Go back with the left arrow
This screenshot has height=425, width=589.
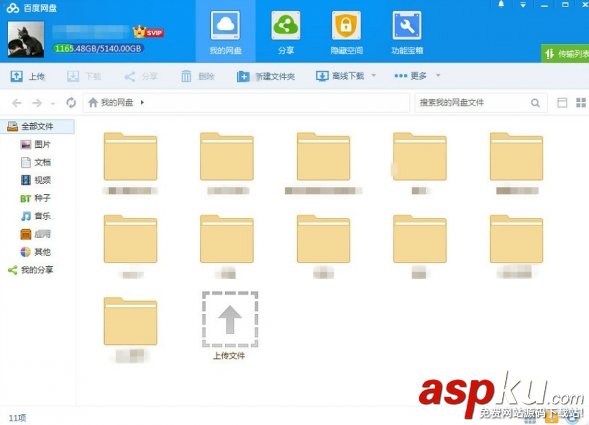[x=17, y=103]
